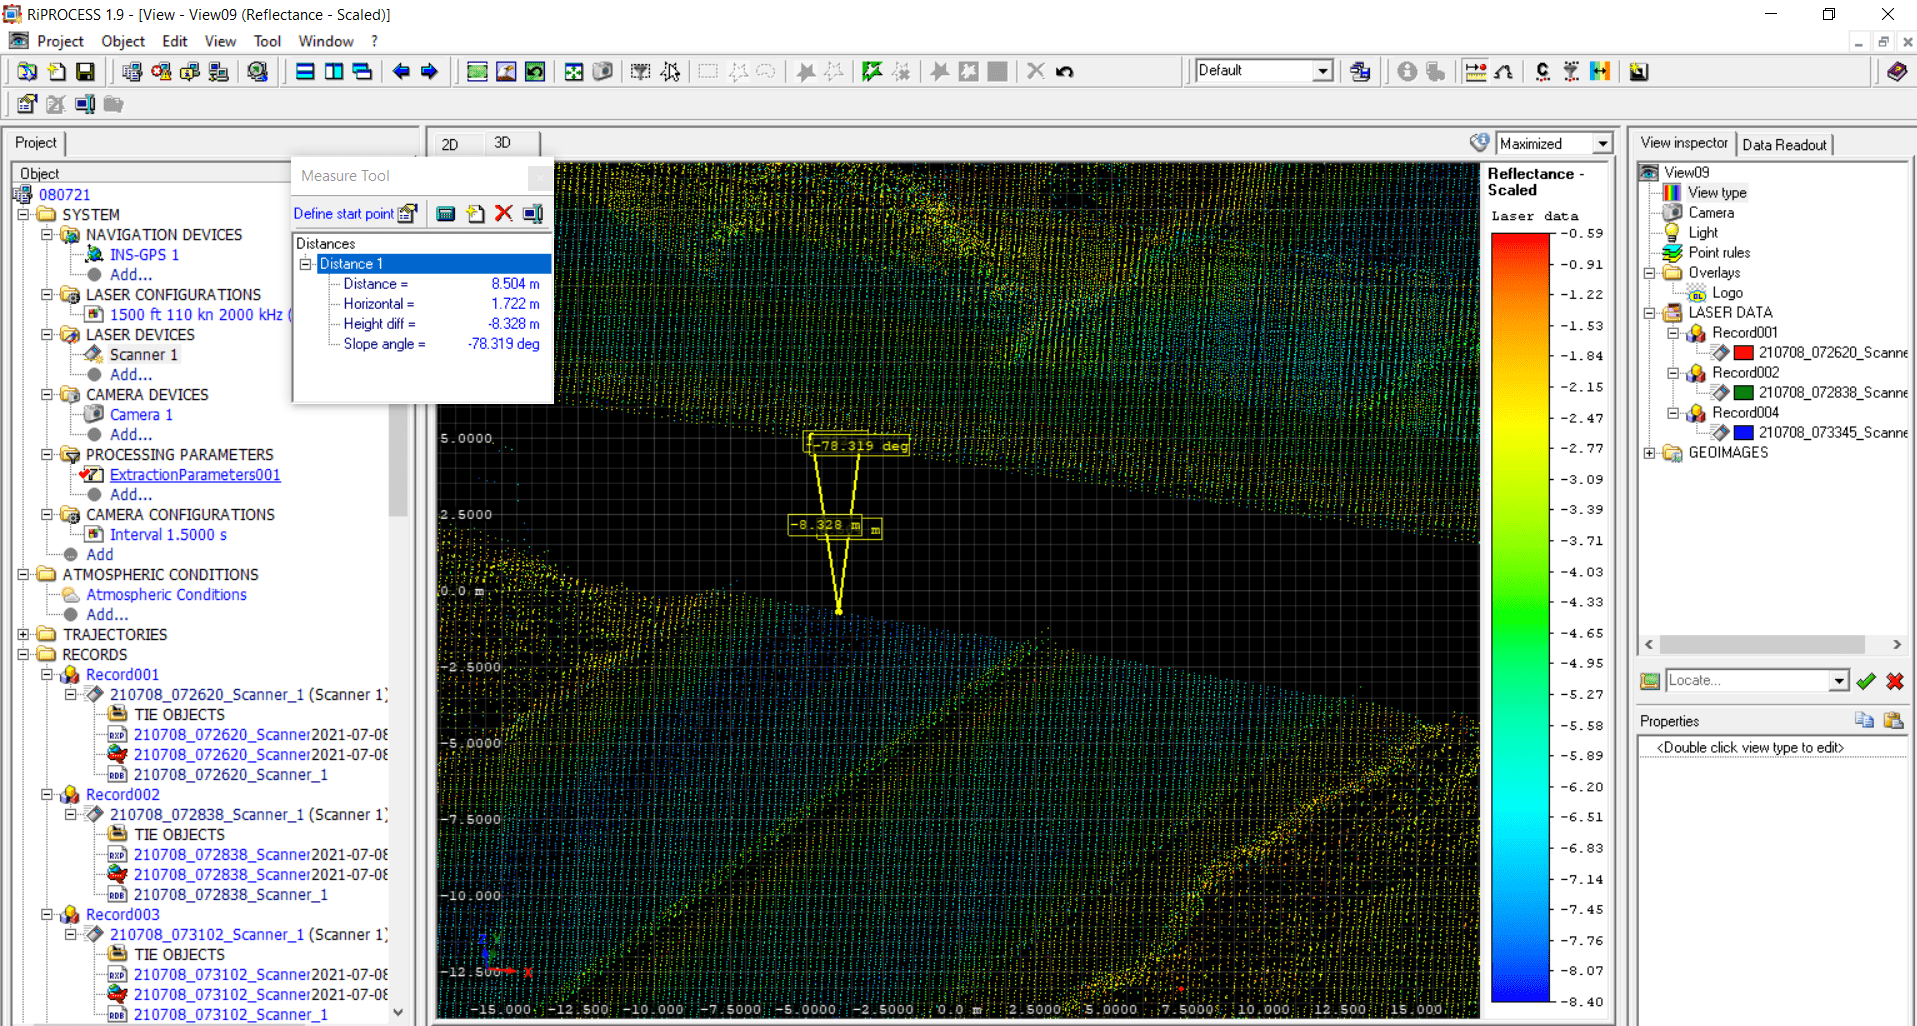Click the undo arrow icon in toolbar
1917x1026 pixels.
1065,71
